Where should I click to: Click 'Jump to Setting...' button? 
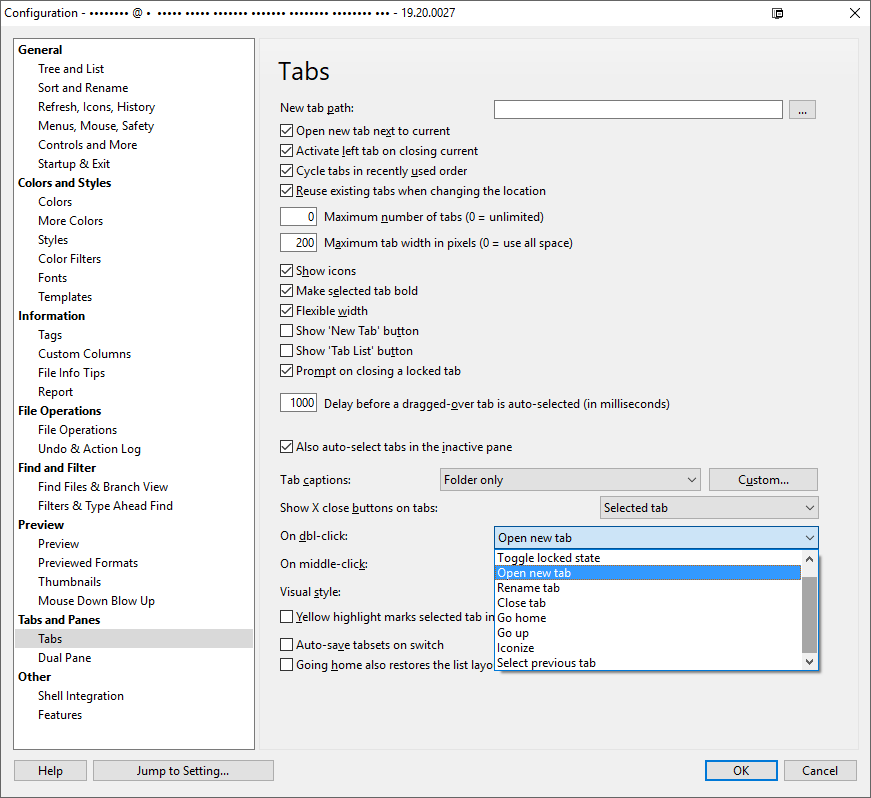183,770
